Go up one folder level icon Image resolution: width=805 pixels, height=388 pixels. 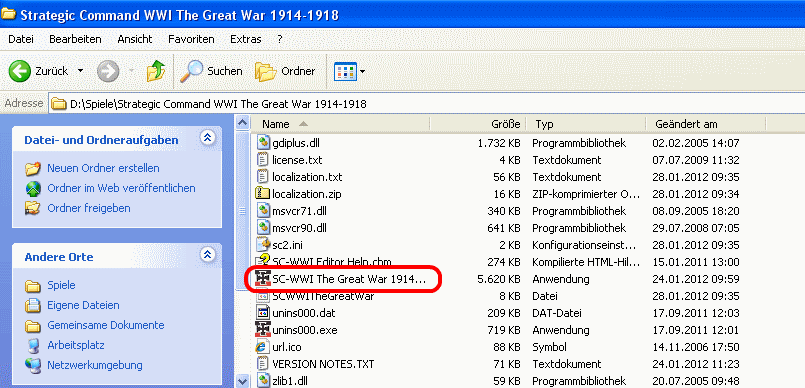click(x=156, y=71)
